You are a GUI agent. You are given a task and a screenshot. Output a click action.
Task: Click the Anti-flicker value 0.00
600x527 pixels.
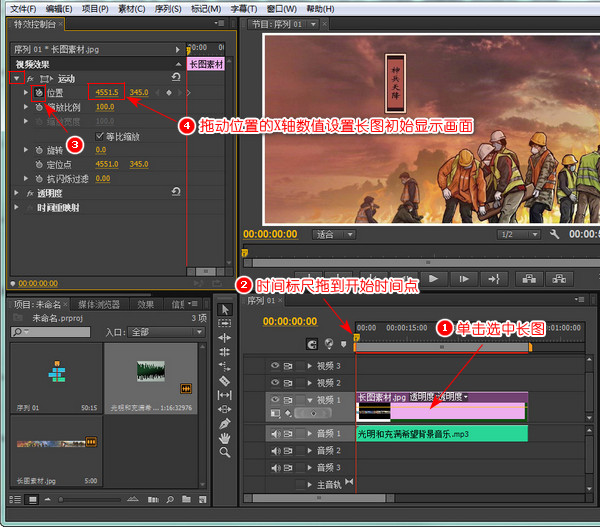click(x=103, y=178)
